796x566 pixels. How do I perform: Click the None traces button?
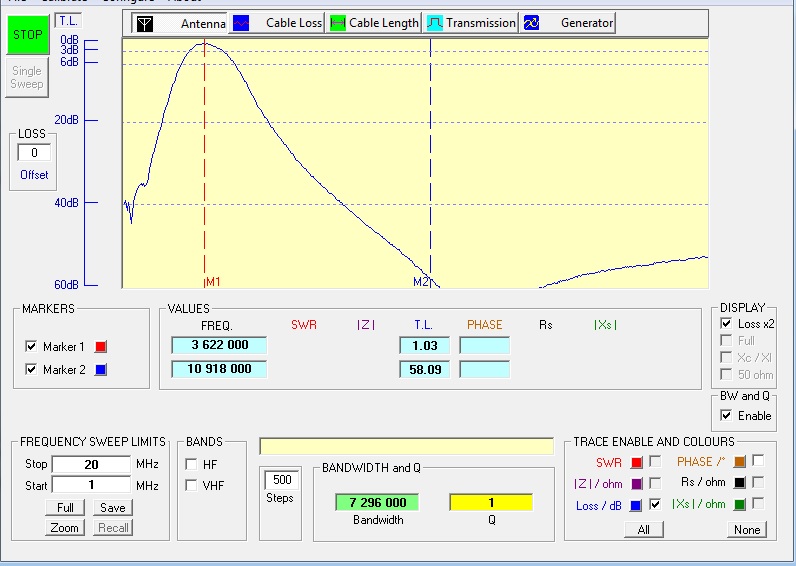tap(746, 530)
